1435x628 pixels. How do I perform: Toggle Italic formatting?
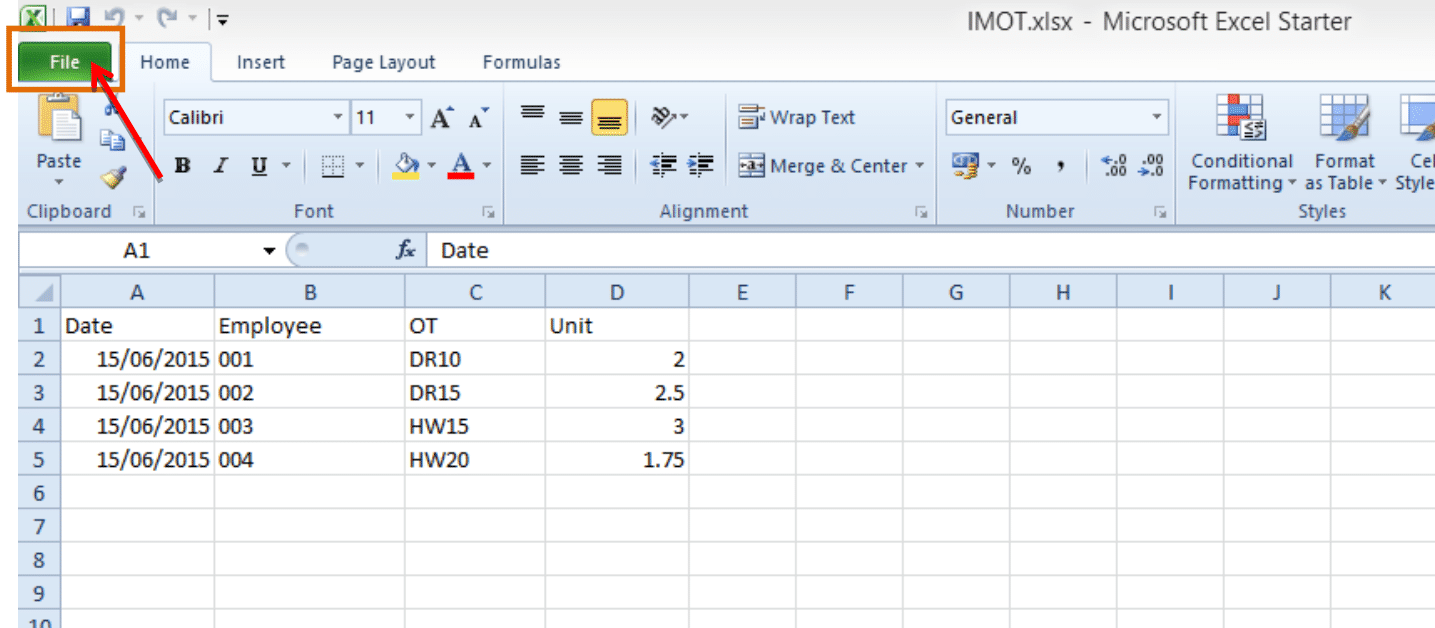pyautogui.click(x=221, y=166)
